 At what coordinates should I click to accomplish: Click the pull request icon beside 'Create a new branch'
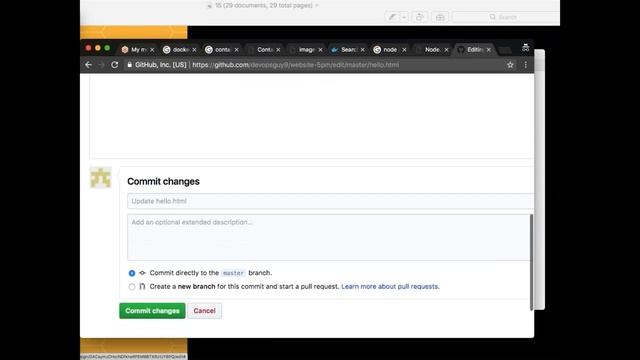coord(142,287)
